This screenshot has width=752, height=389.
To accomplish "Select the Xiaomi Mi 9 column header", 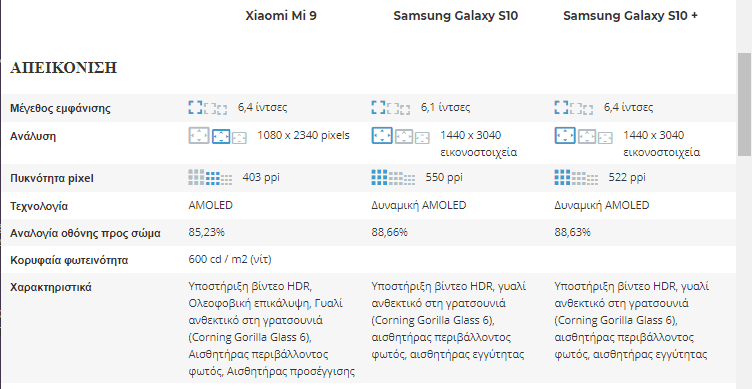I will (x=281, y=16).
